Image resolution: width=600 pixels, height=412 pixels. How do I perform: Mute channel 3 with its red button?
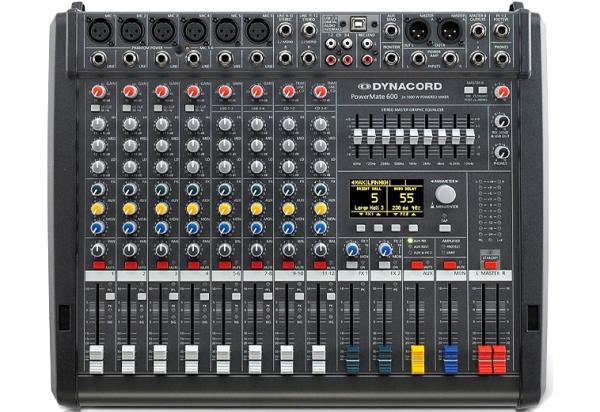coord(162,265)
